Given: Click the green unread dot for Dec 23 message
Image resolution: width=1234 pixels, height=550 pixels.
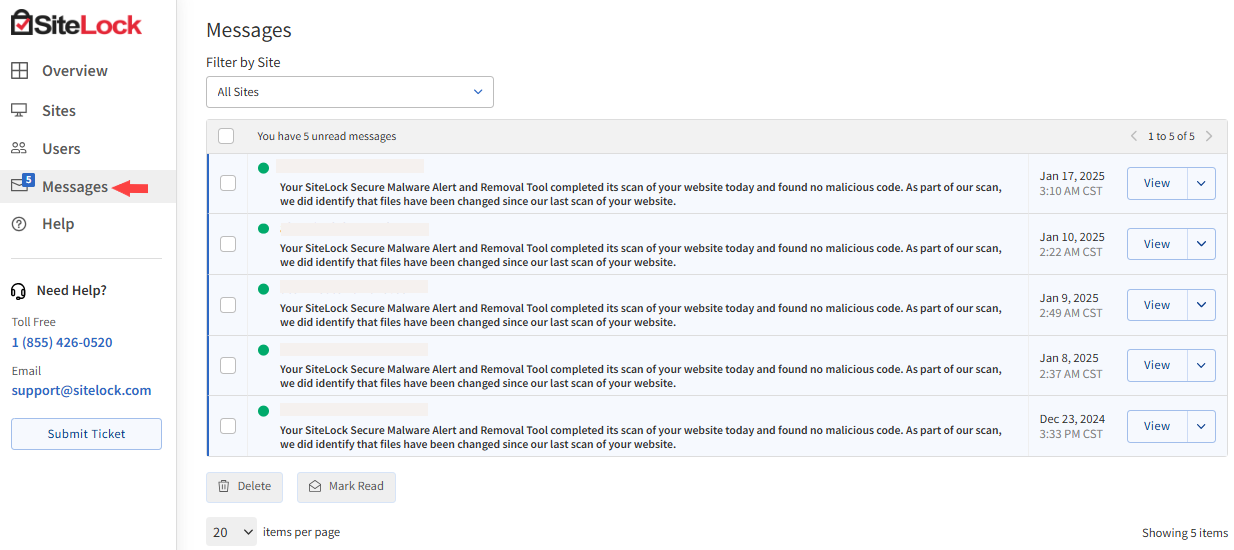Looking at the screenshot, I should click(264, 410).
